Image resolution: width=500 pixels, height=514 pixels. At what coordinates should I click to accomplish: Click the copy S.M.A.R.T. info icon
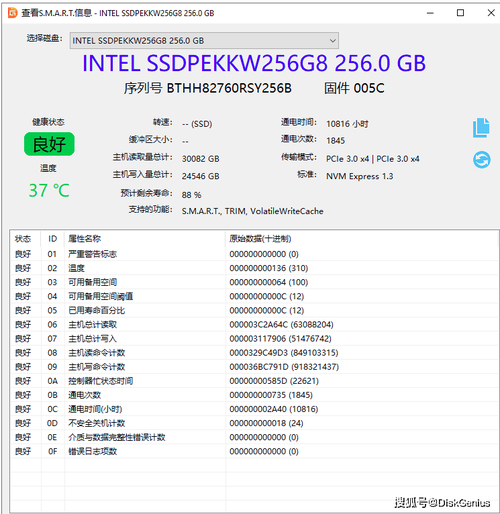click(x=481, y=128)
